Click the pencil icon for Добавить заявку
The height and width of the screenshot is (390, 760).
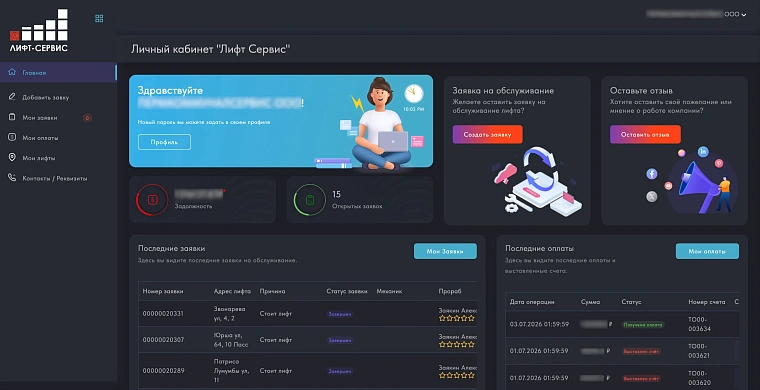coord(12,97)
